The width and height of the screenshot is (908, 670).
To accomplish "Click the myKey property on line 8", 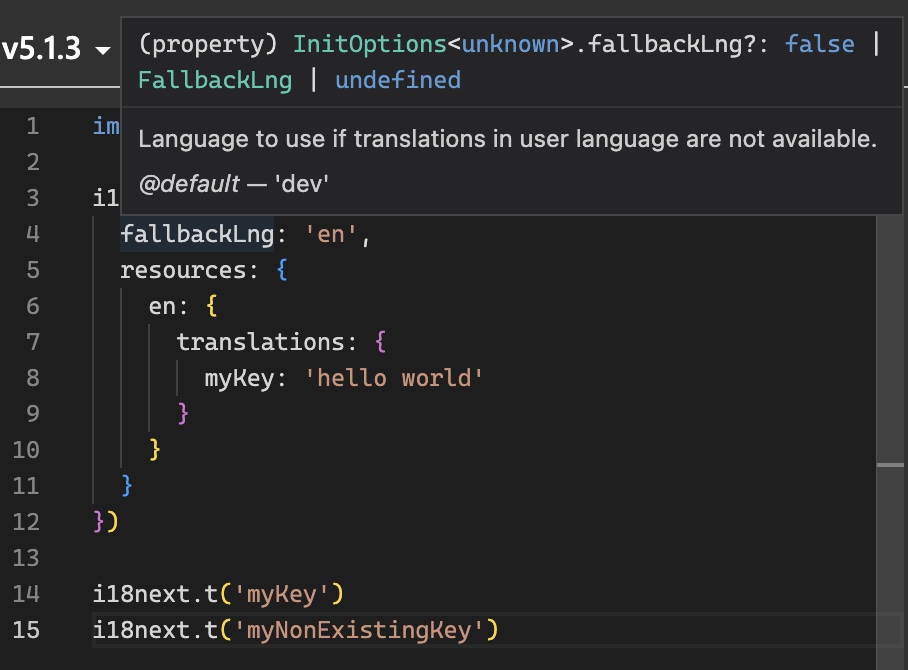I will 232,378.
